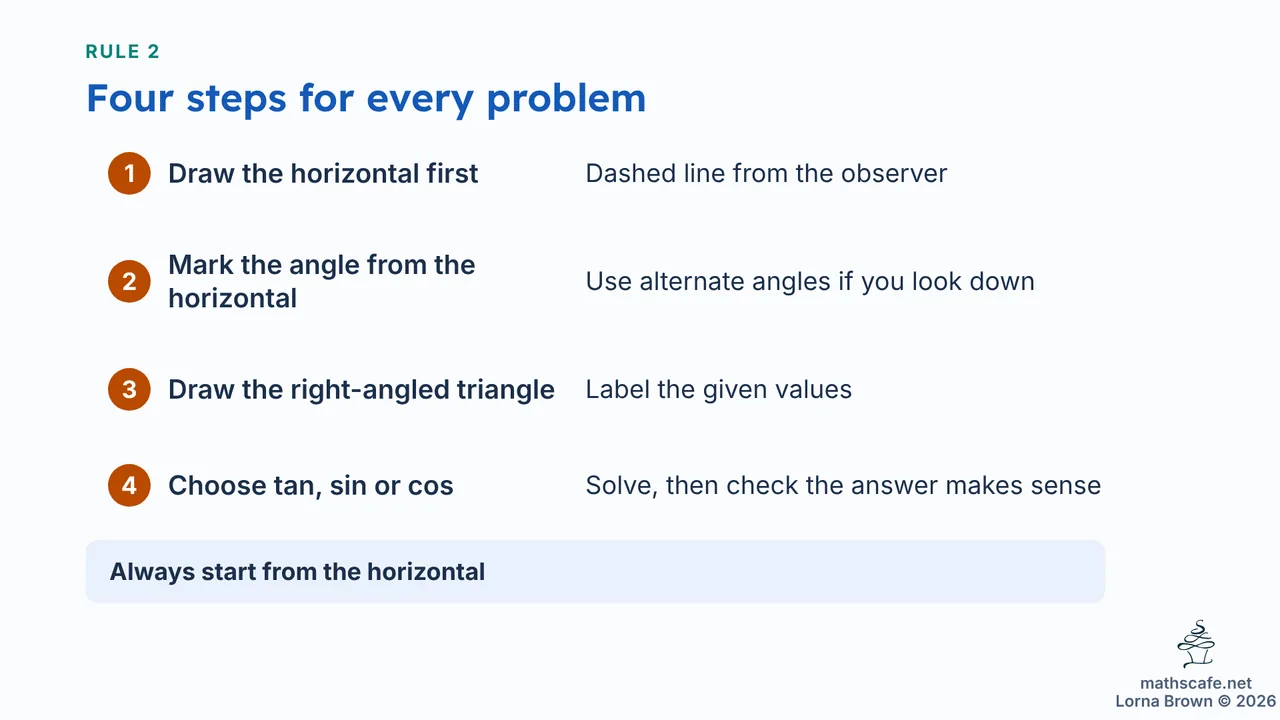Screen dimensions: 1280x720
Task: Click the Lorna Brown © 2026 credit
Action: (1196, 701)
